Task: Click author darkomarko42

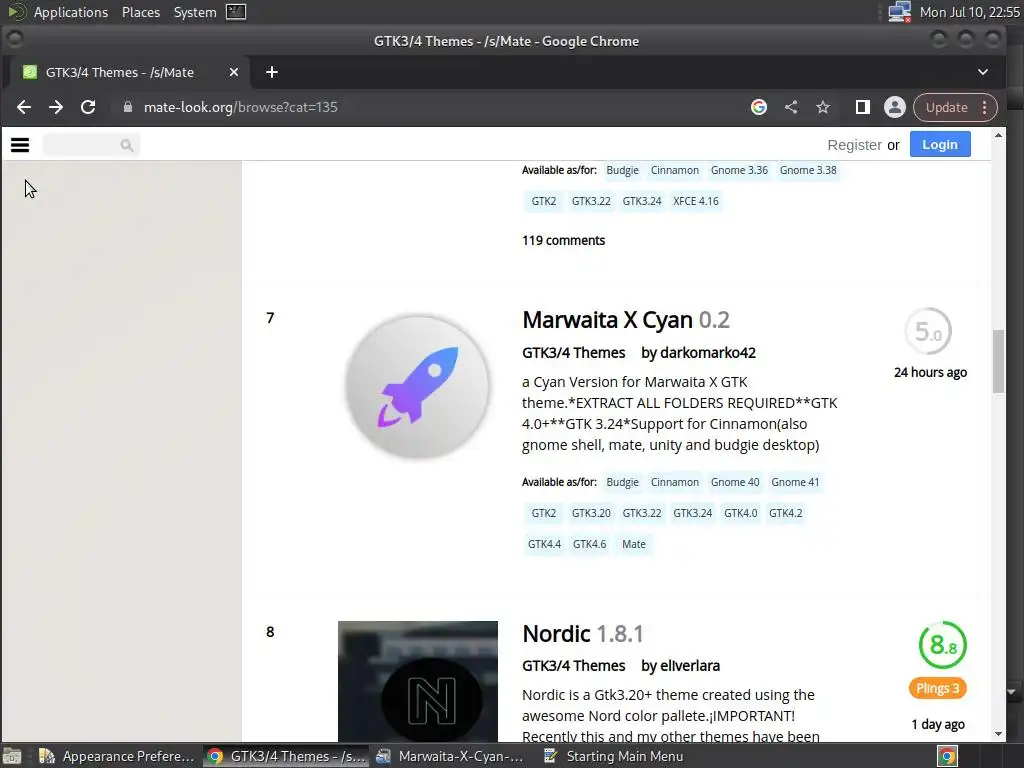Action: point(708,353)
